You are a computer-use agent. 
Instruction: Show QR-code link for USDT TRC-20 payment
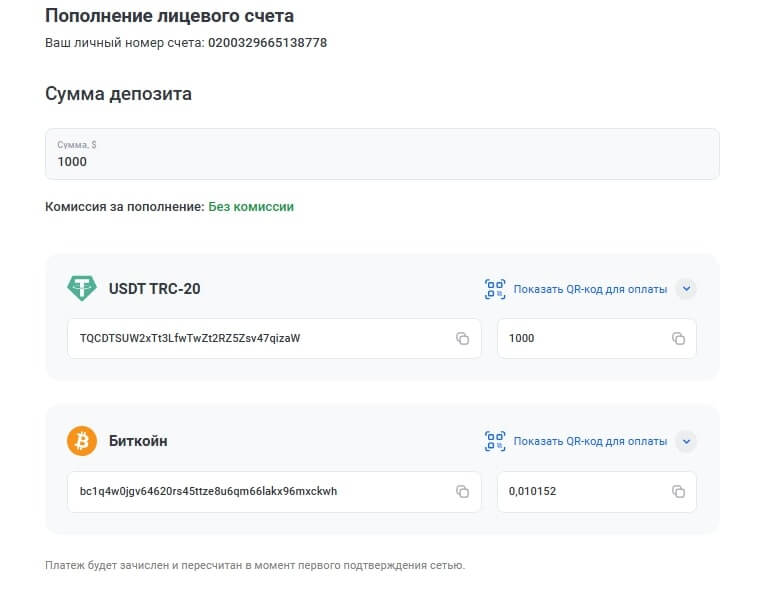pos(590,289)
